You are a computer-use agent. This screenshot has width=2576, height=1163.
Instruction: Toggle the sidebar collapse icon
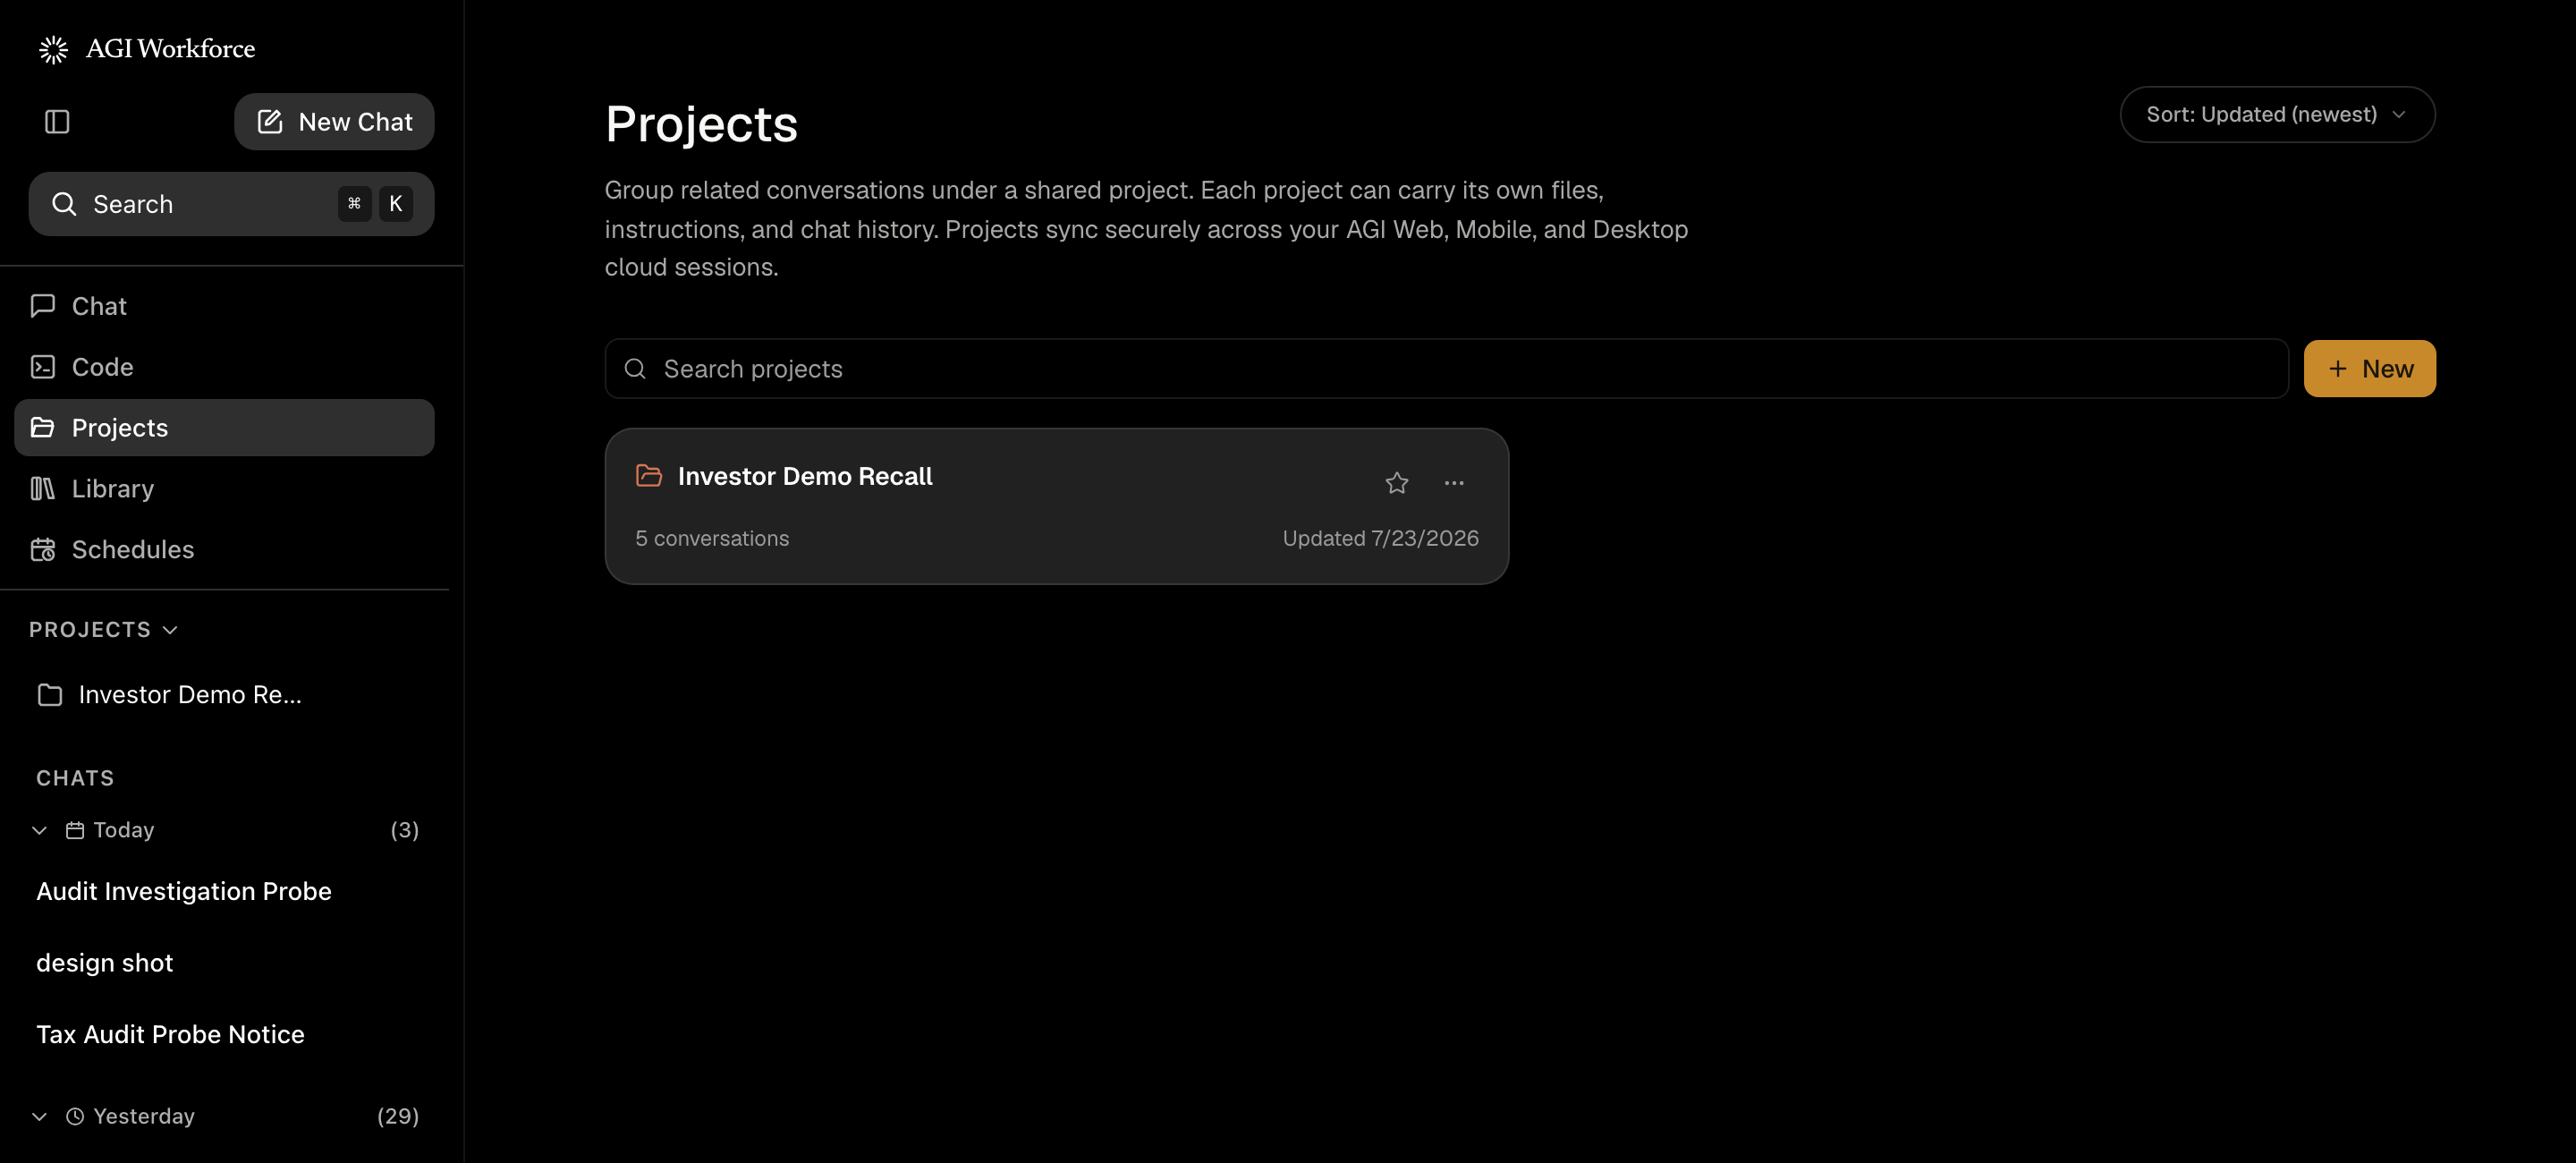click(x=57, y=122)
